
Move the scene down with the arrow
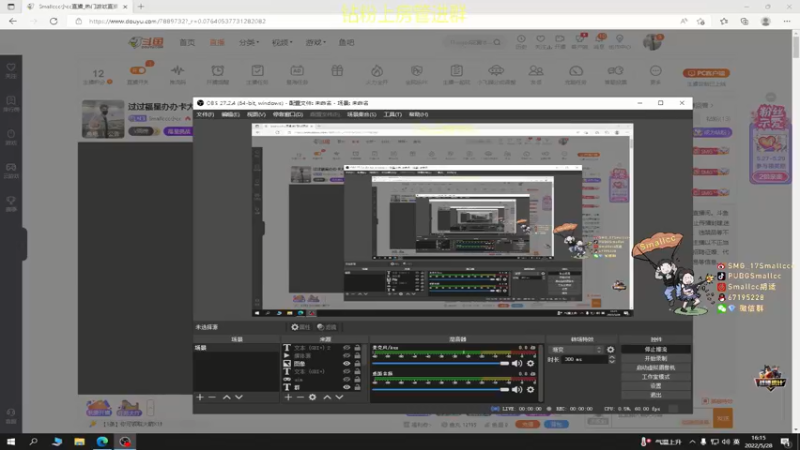[x=239, y=397]
